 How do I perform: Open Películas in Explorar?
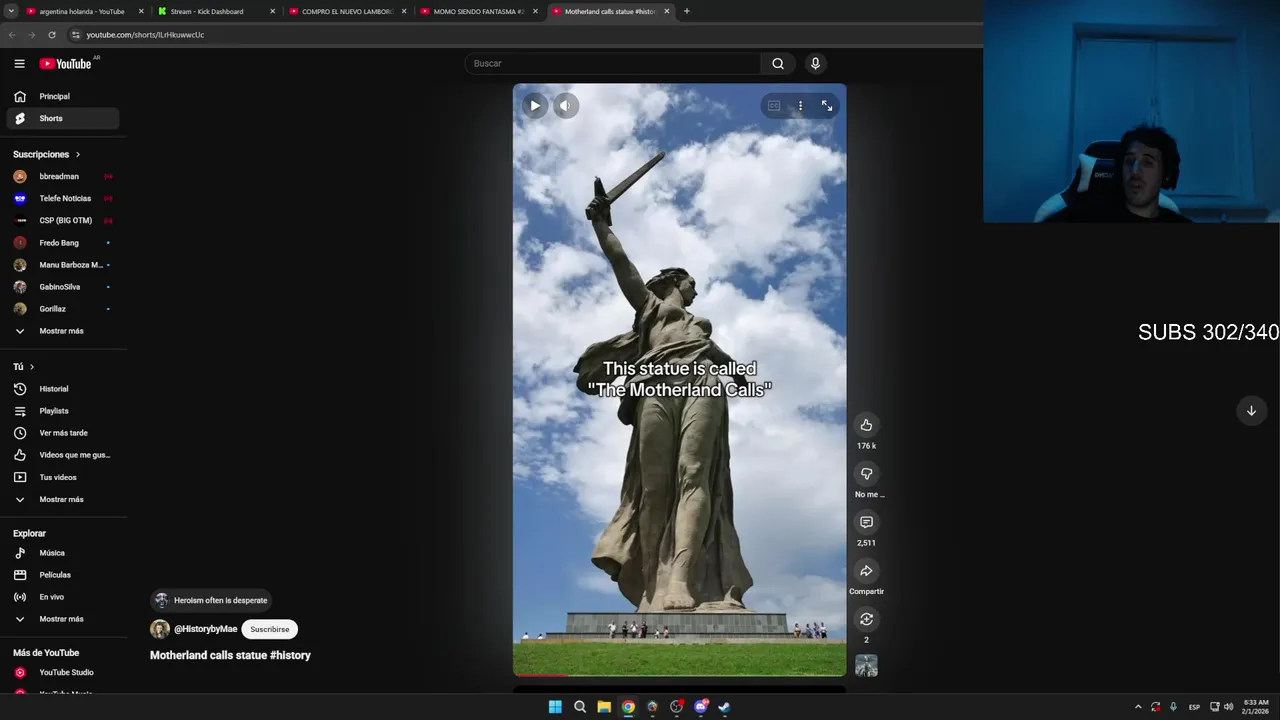[x=63, y=575]
